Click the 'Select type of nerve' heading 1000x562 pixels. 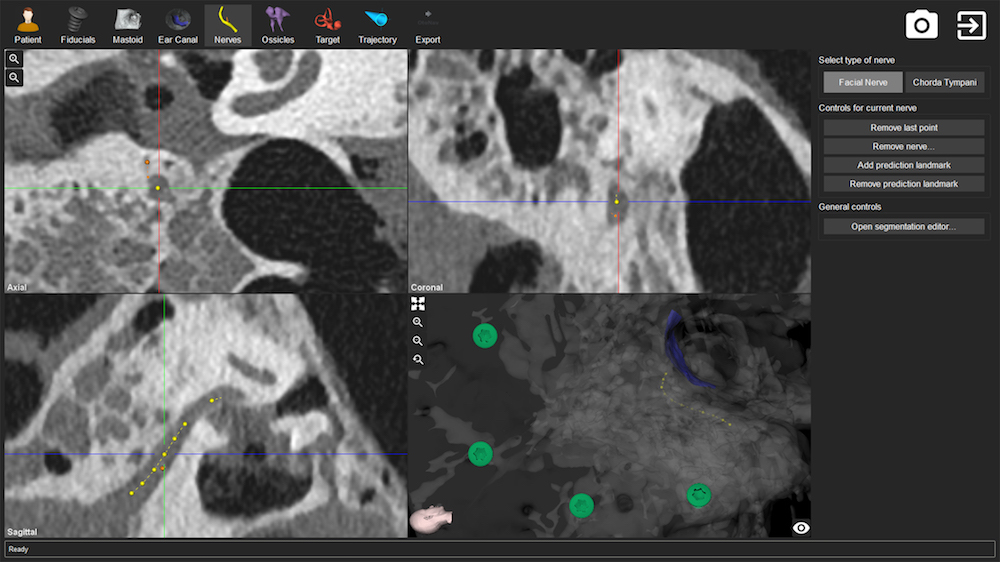click(x=857, y=60)
